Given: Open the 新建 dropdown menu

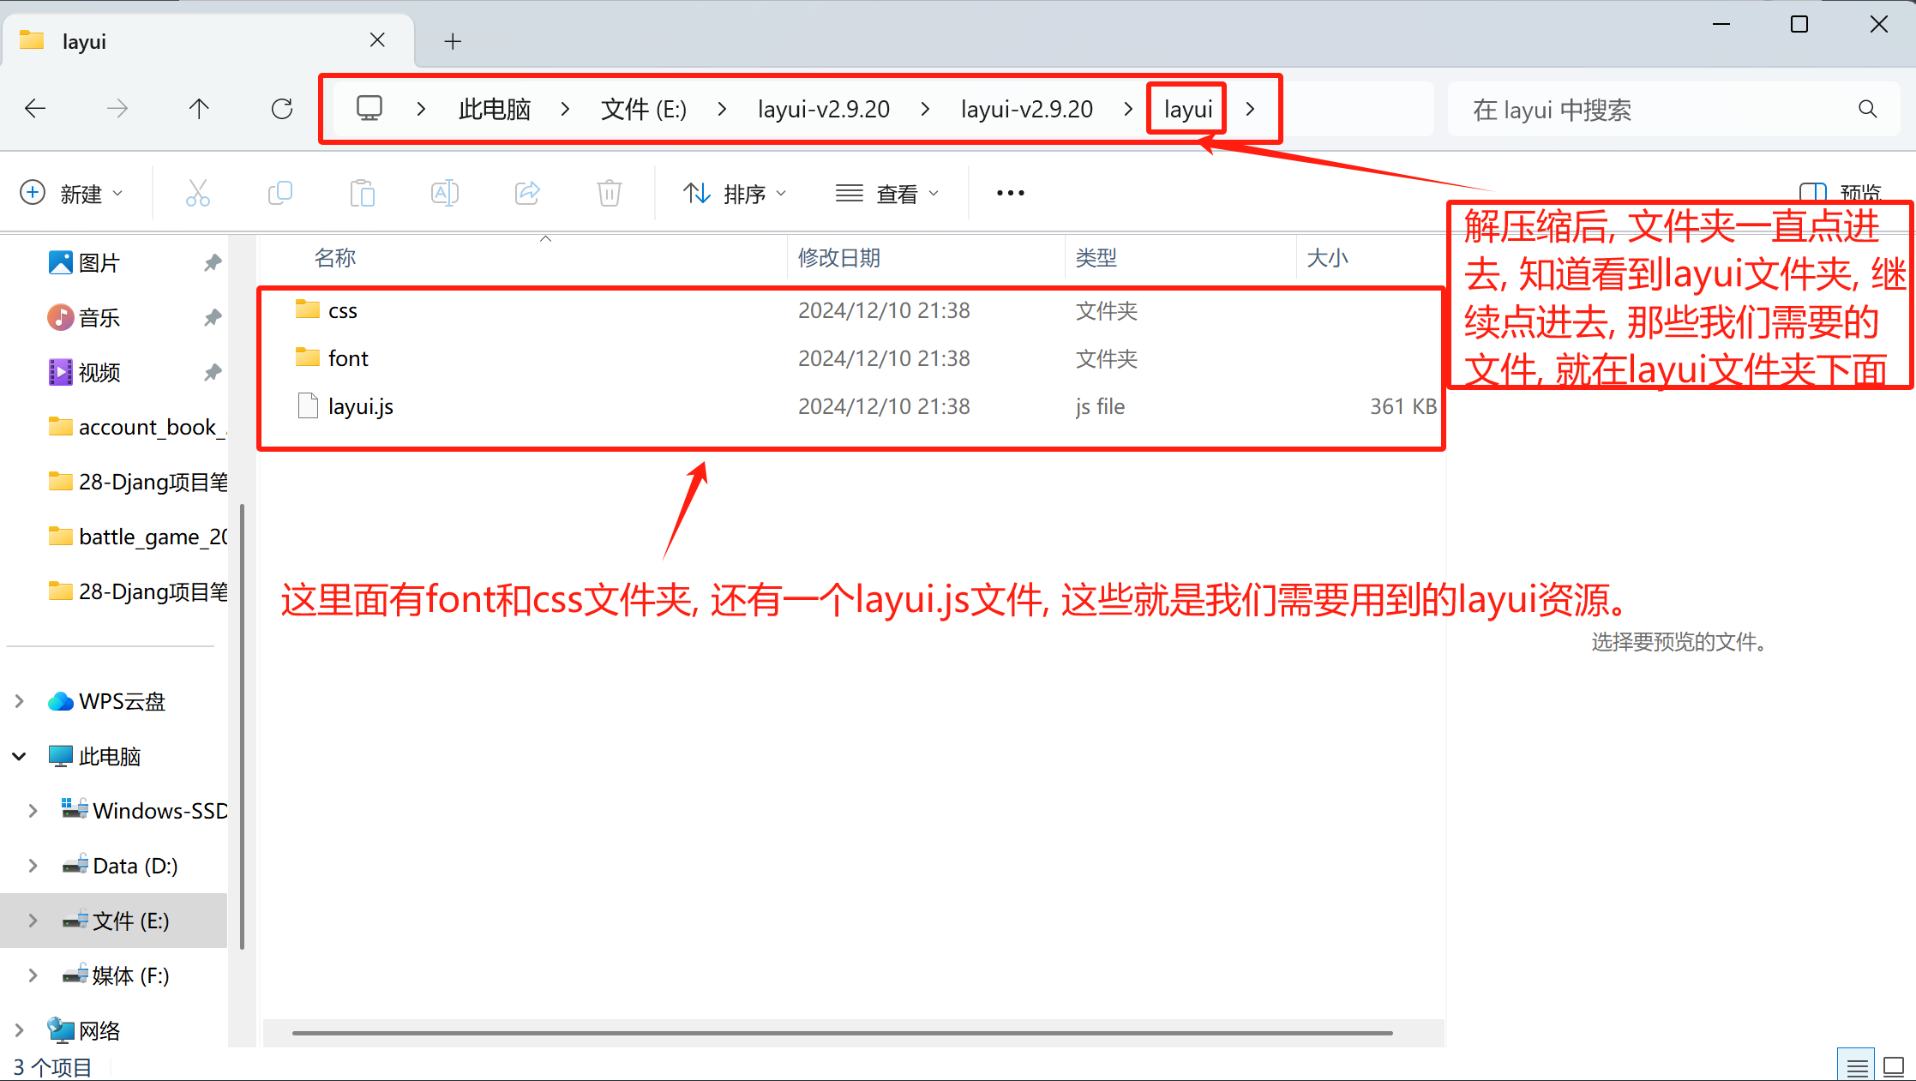Looking at the screenshot, I should [72, 193].
